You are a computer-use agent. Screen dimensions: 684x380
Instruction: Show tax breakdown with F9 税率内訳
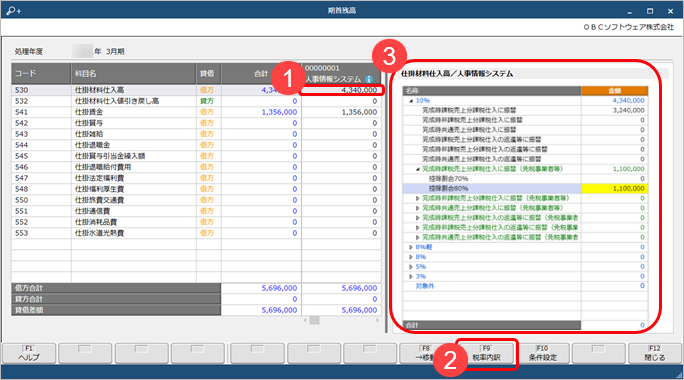[x=486, y=353]
